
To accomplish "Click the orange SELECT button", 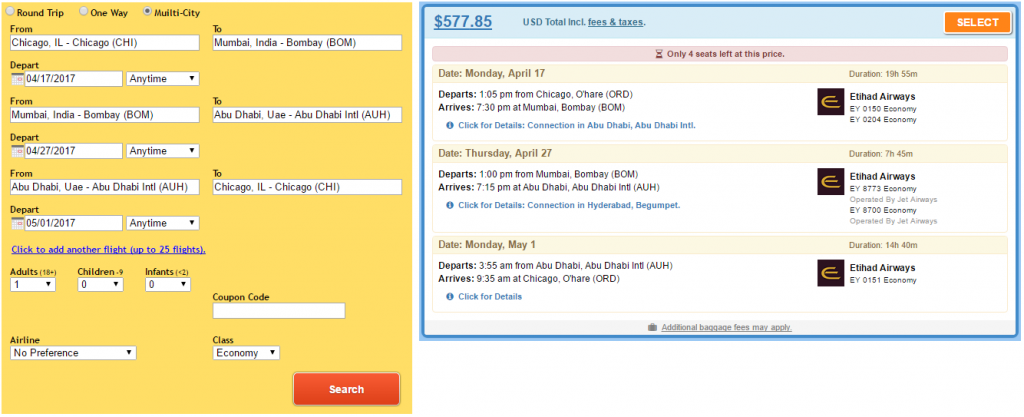I will tap(977, 22).
